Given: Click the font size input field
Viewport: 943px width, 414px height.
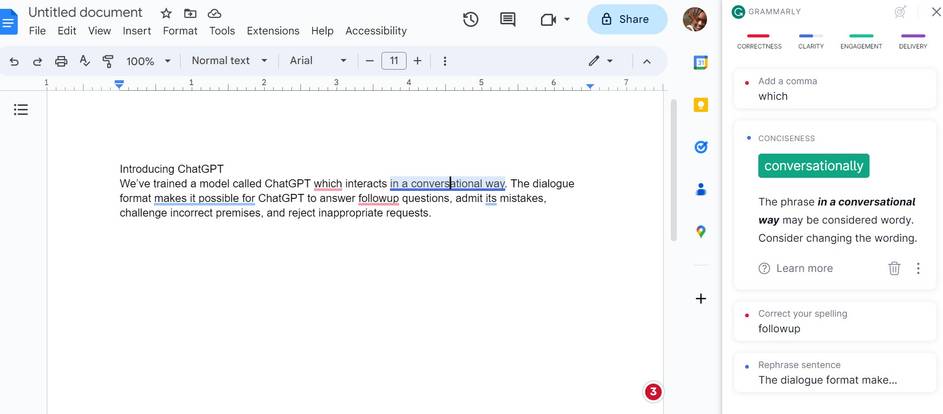Looking at the screenshot, I should [x=394, y=61].
